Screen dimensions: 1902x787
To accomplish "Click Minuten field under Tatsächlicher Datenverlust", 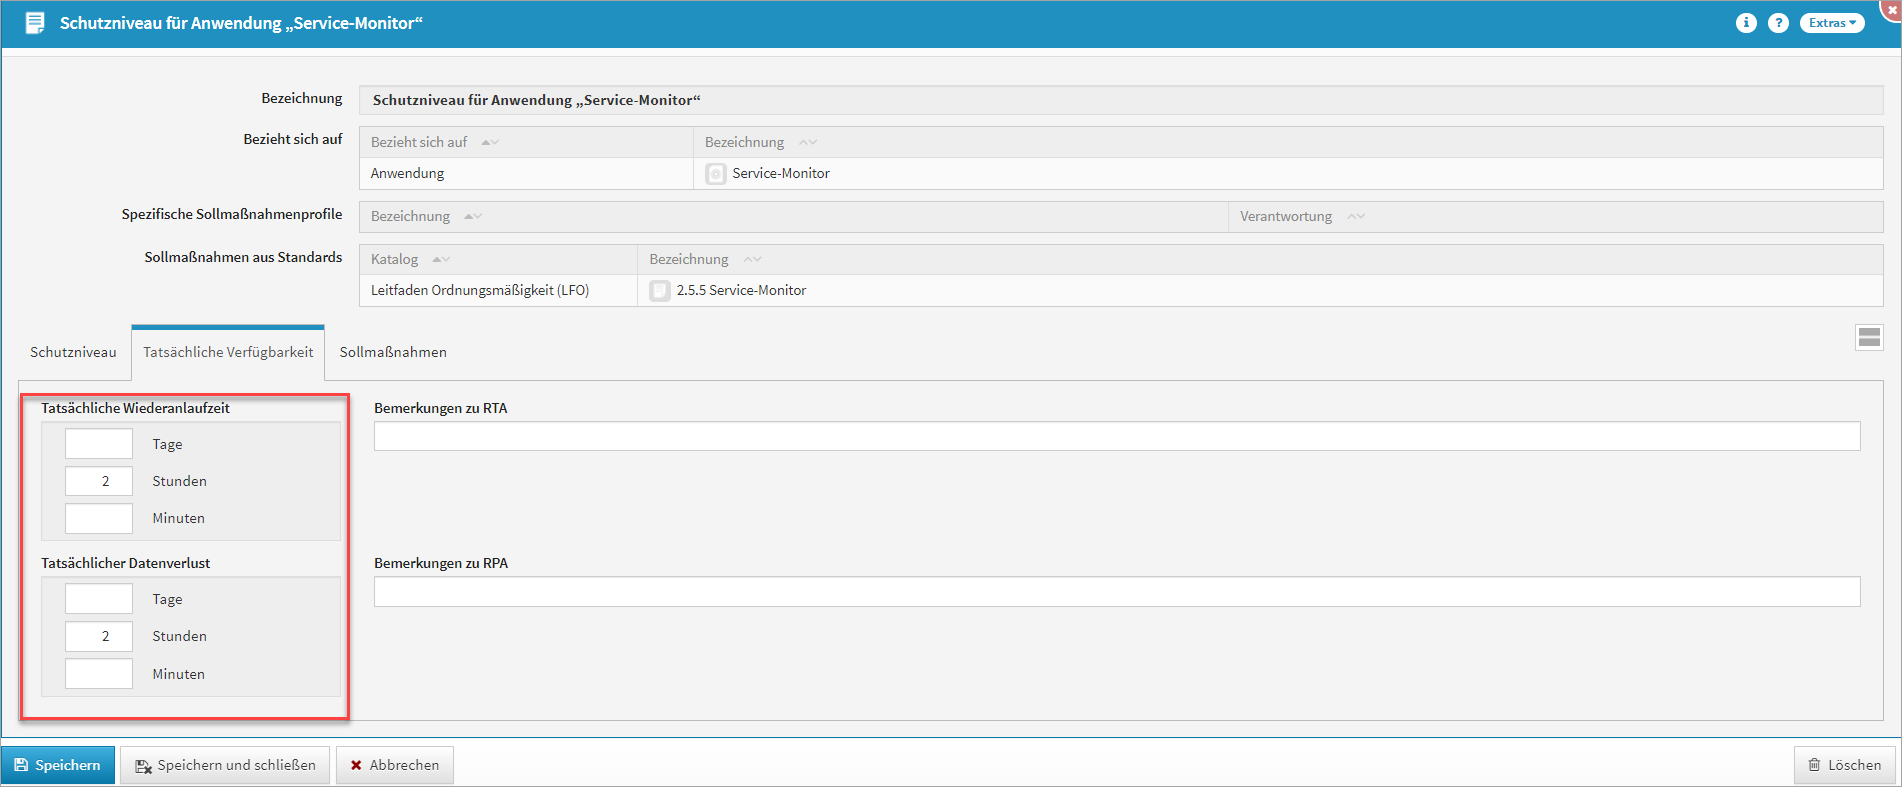I will tap(99, 674).
